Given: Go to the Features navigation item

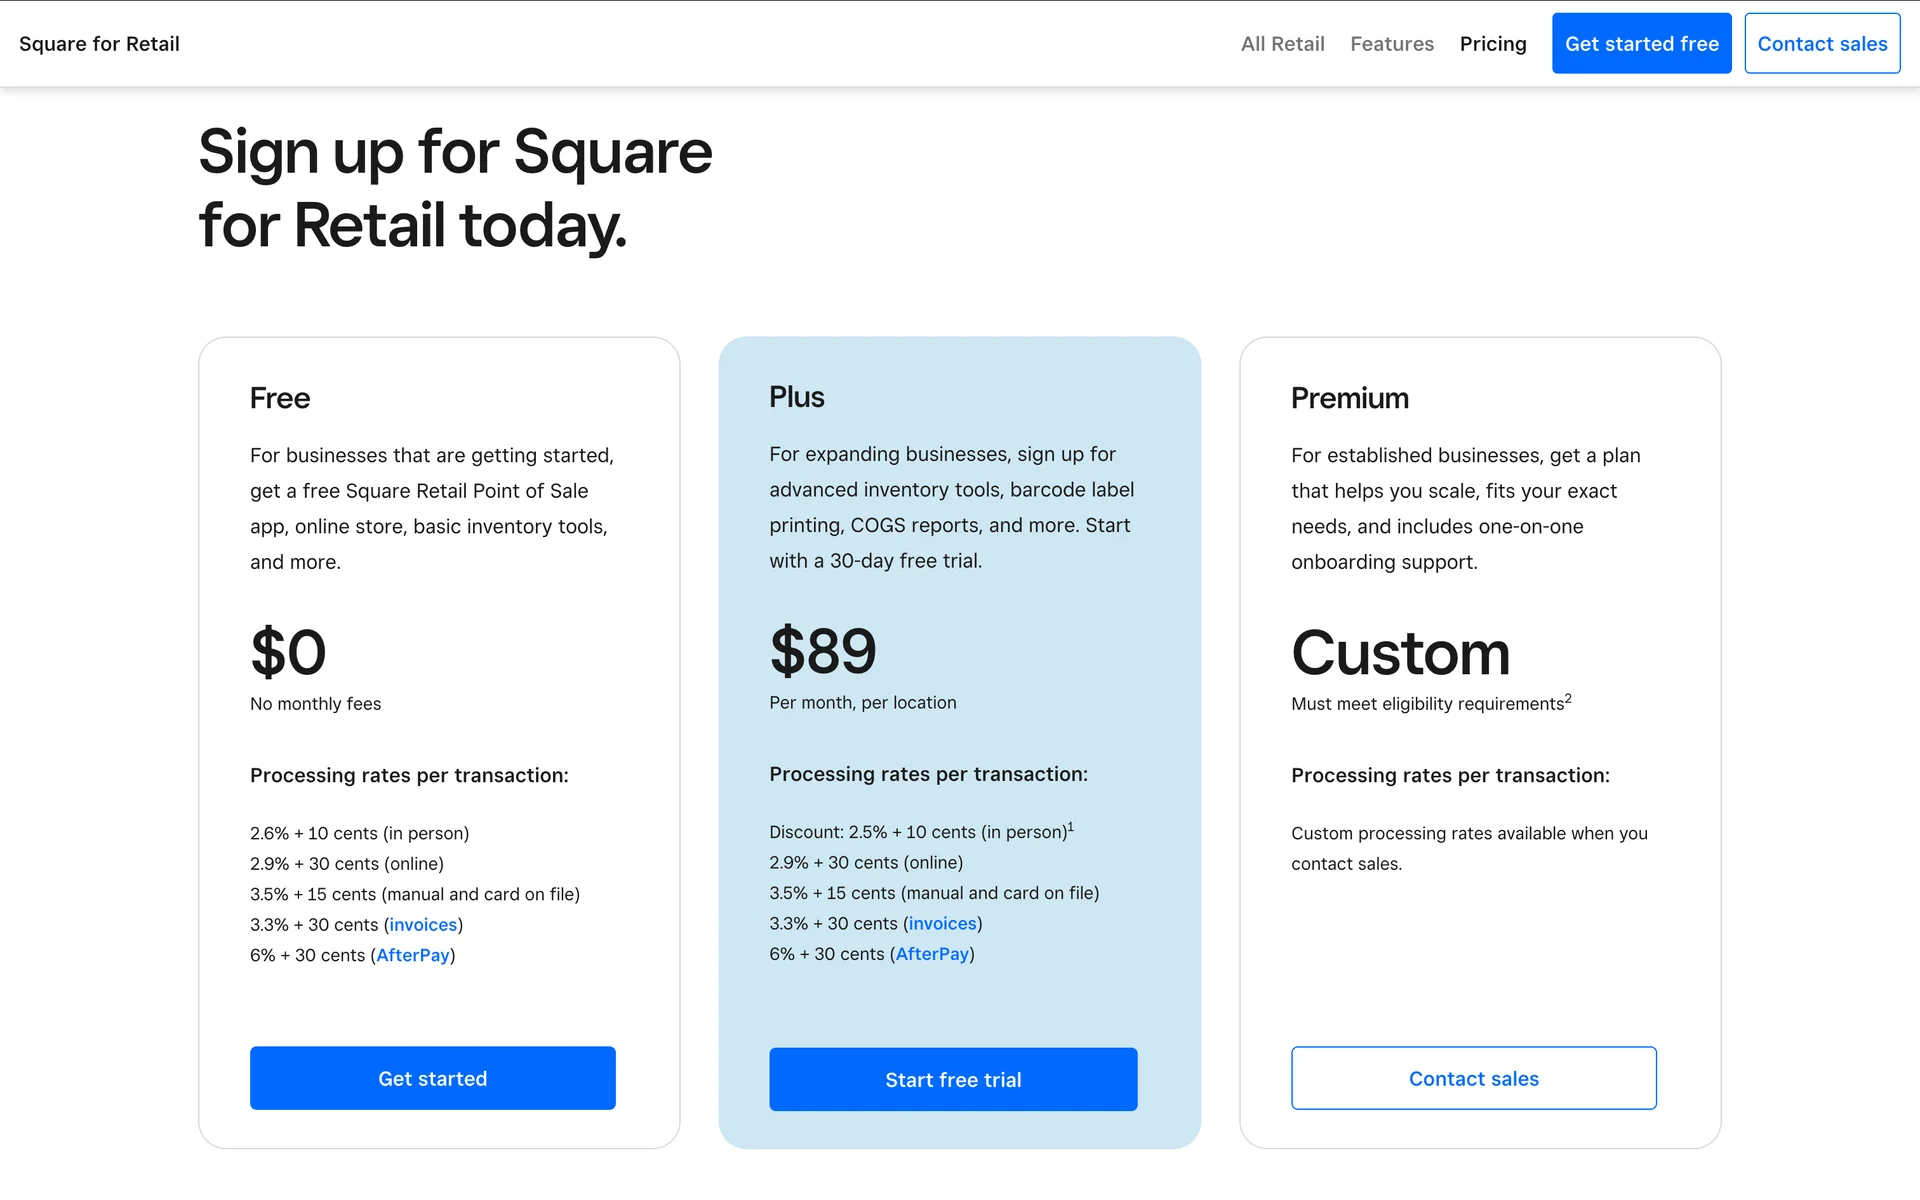Looking at the screenshot, I should (x=1391, y=44).
